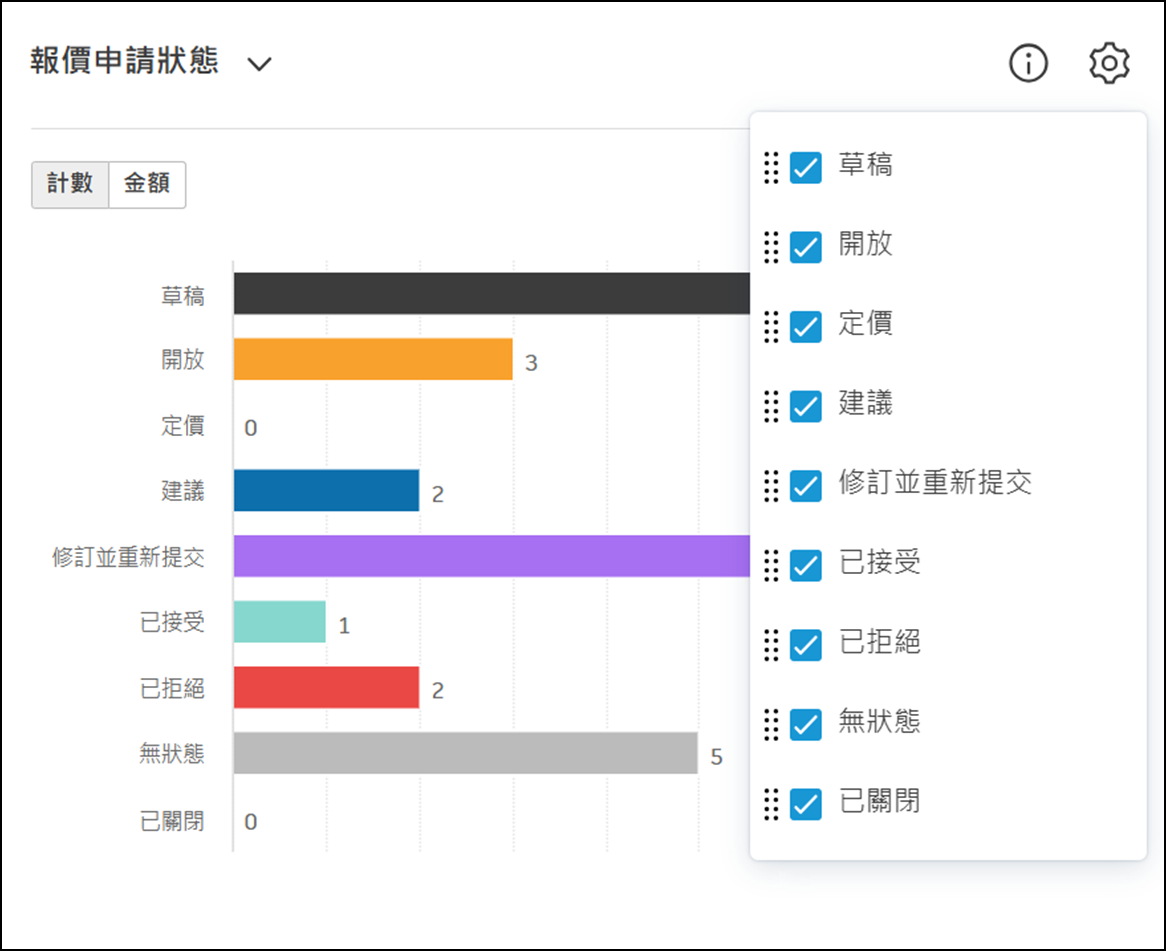Click the orange 開放 bar
Viewport: 1166px width, 951px height.
click(372, 359)
